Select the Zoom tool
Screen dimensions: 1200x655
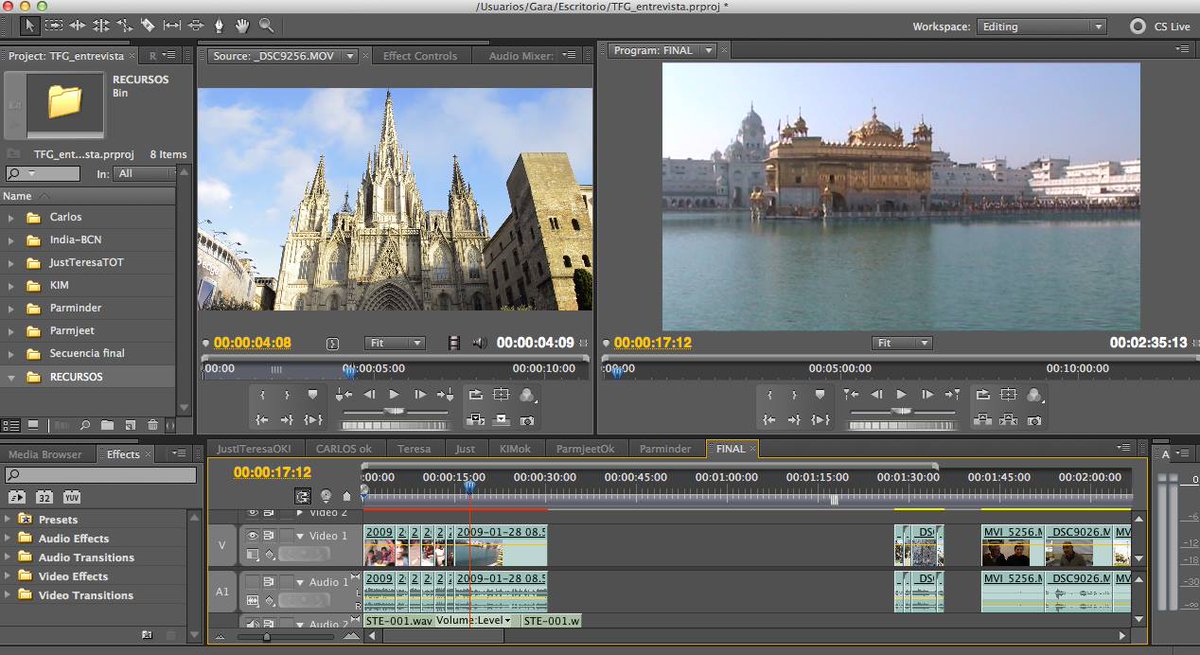tap(266, 25)
